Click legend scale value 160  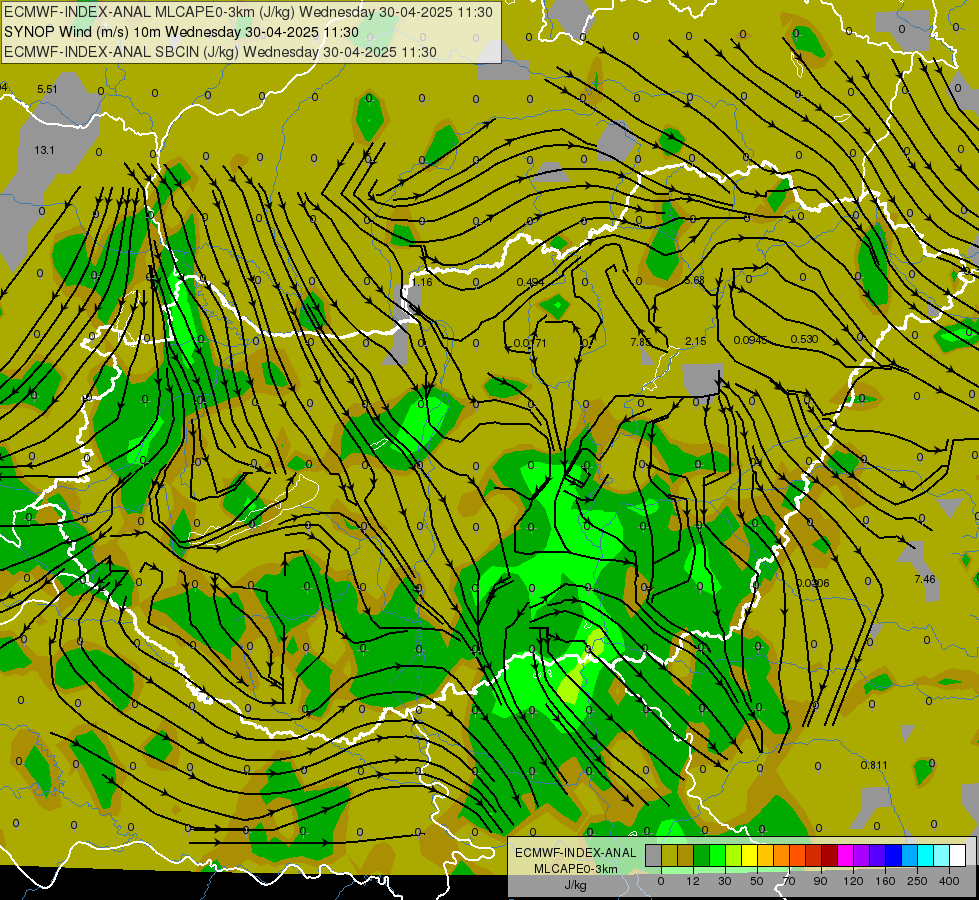click(x=885, y=881)
